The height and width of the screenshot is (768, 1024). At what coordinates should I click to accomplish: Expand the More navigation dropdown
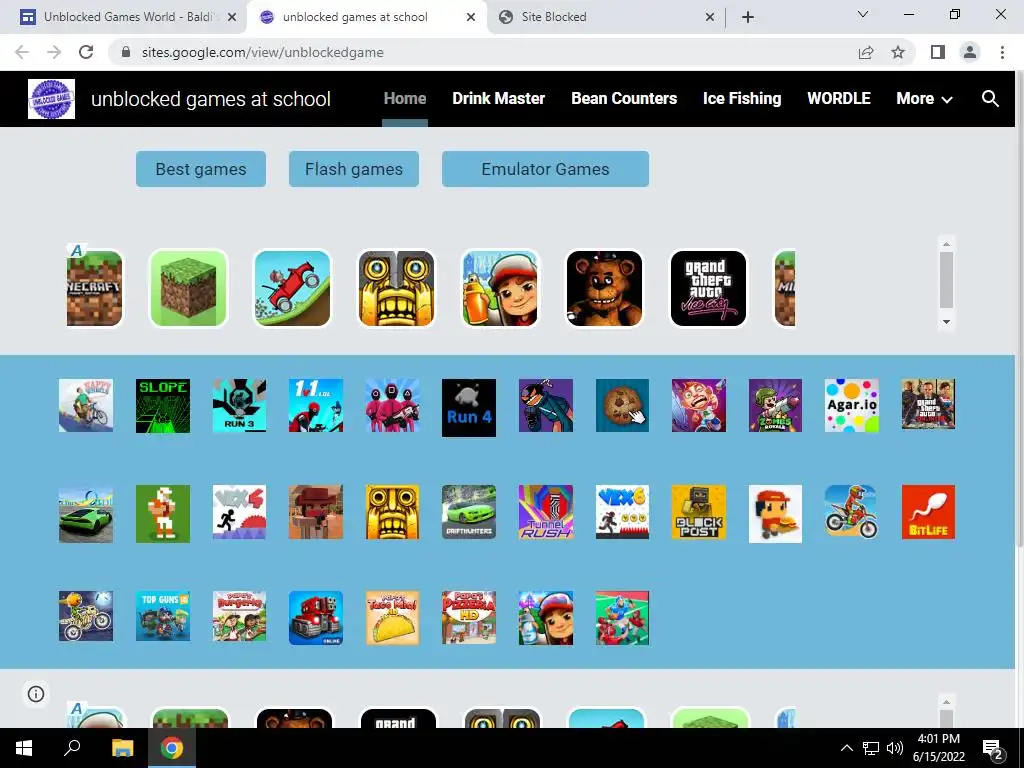[x=924, y=99]
